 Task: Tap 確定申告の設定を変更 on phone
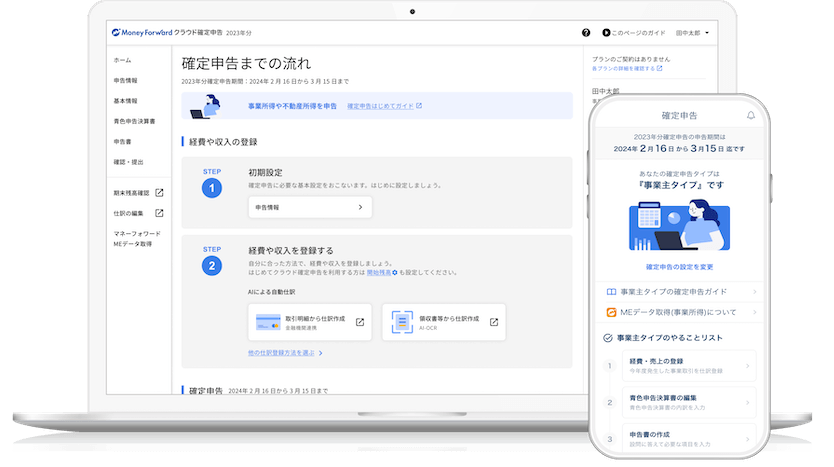click(679, 267)
